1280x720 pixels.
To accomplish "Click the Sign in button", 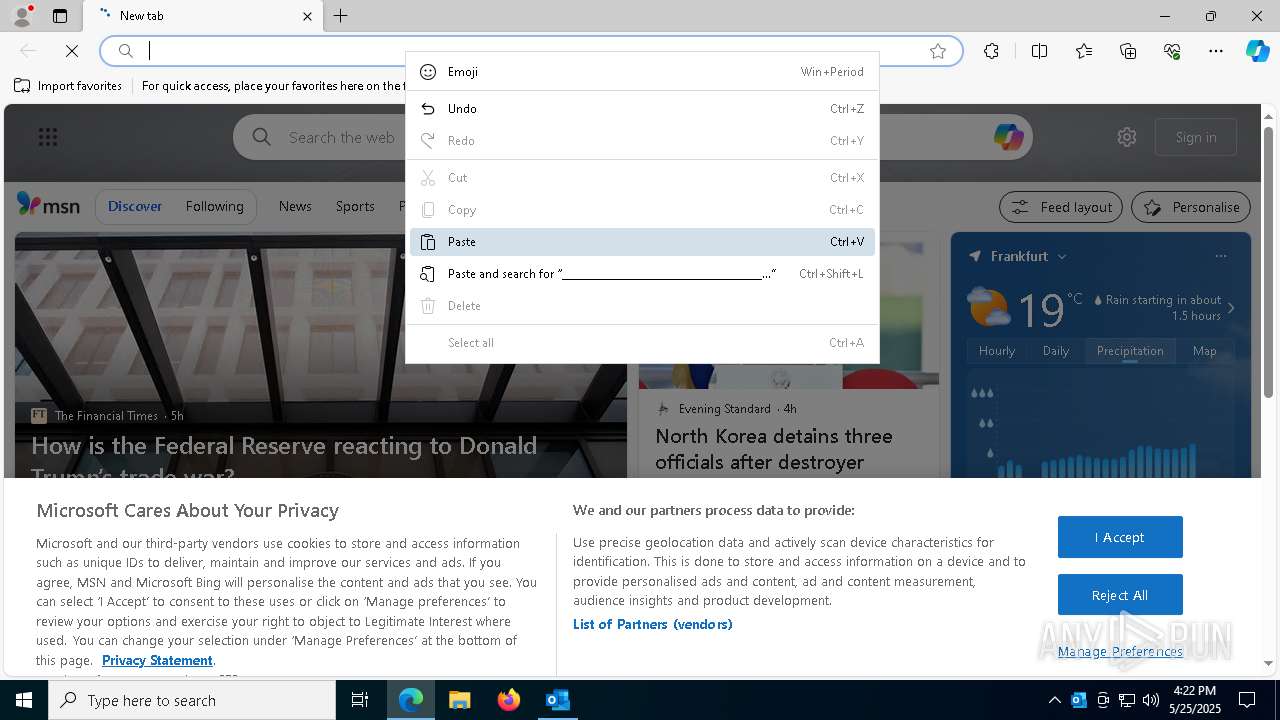I will pyautogui.click(x=1196, y=137).
